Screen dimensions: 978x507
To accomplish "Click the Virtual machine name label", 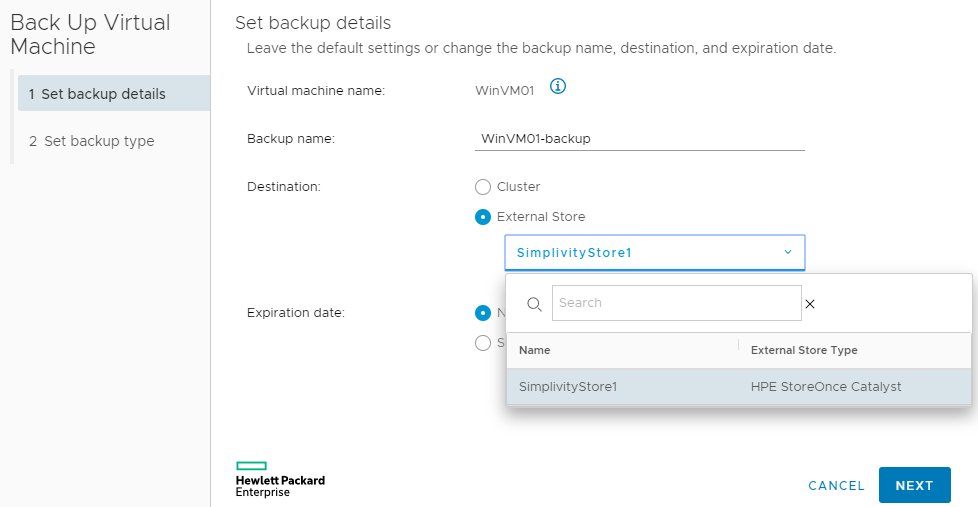I will pyautogui.click(x=316, y=91).
